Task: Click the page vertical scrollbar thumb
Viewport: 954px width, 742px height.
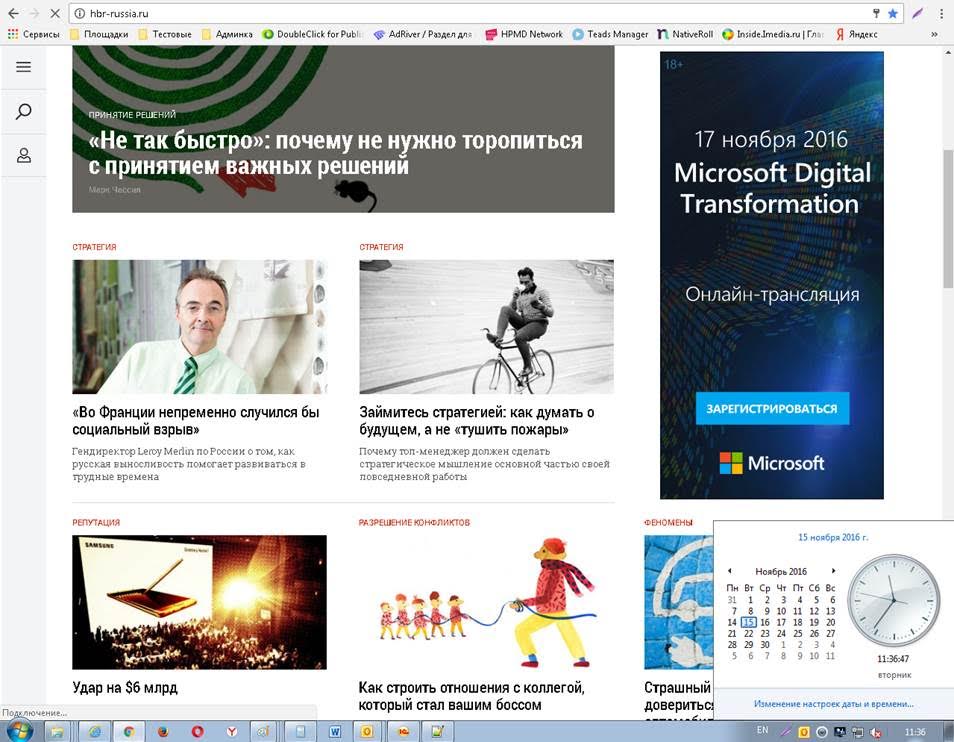Action: tap(947, 218)
